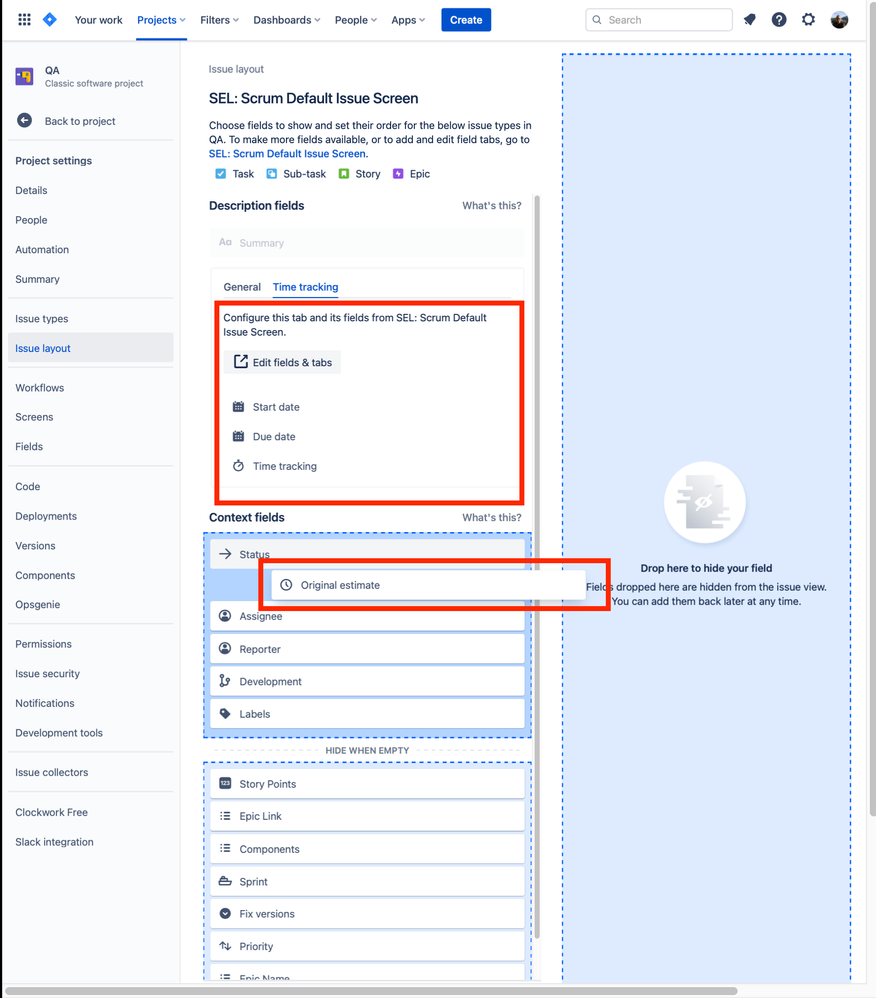Click the Story issue type icon

click(344, 174)
